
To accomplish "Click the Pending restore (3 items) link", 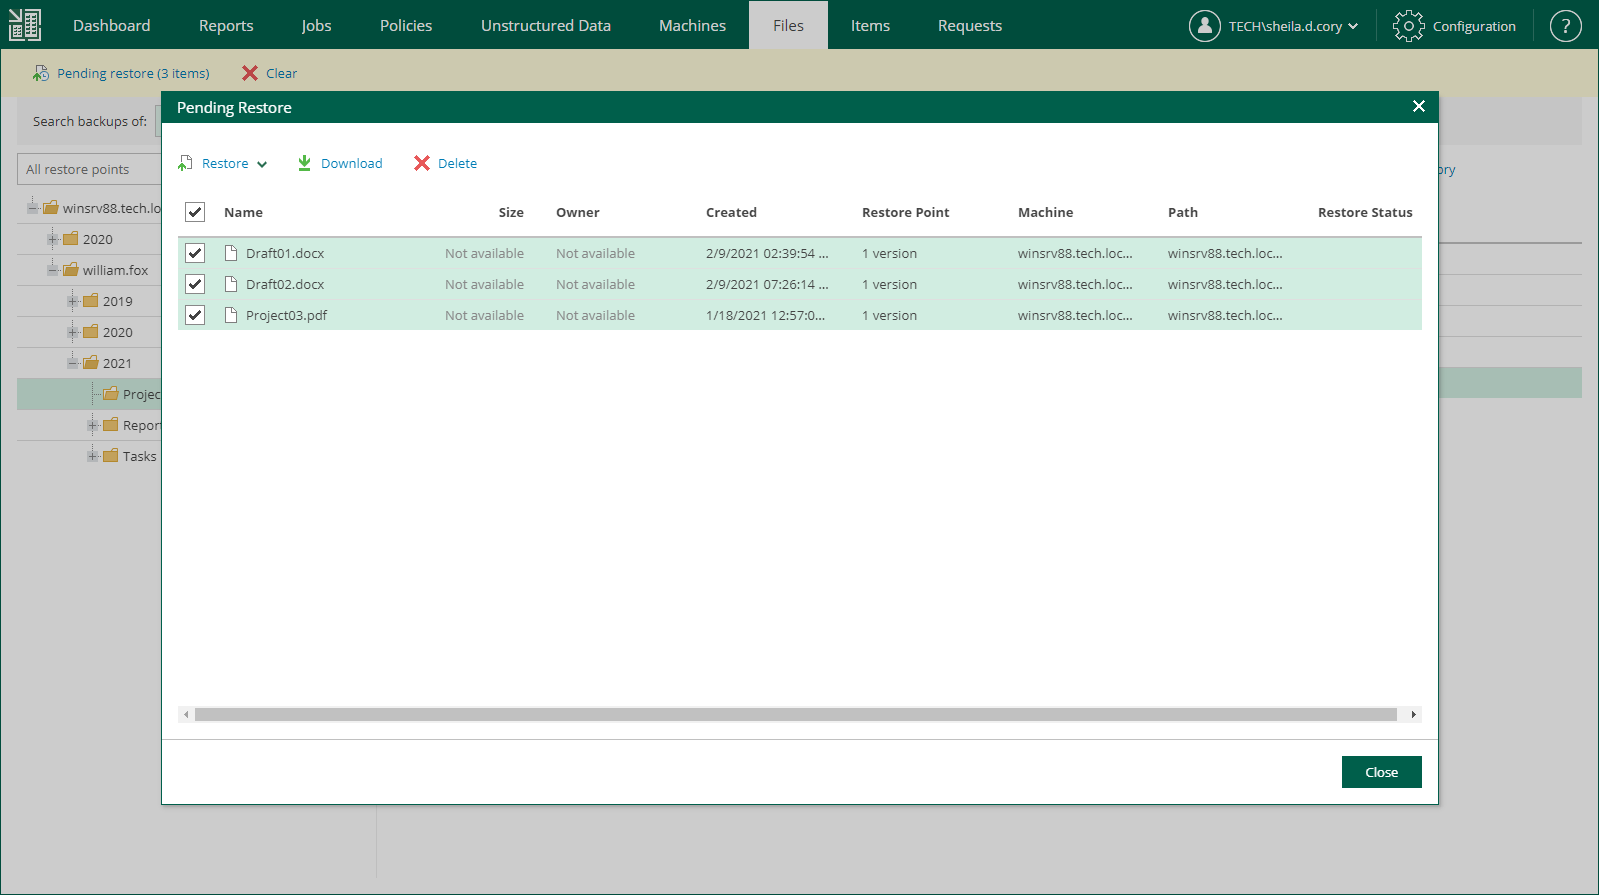I will point(132,73).
